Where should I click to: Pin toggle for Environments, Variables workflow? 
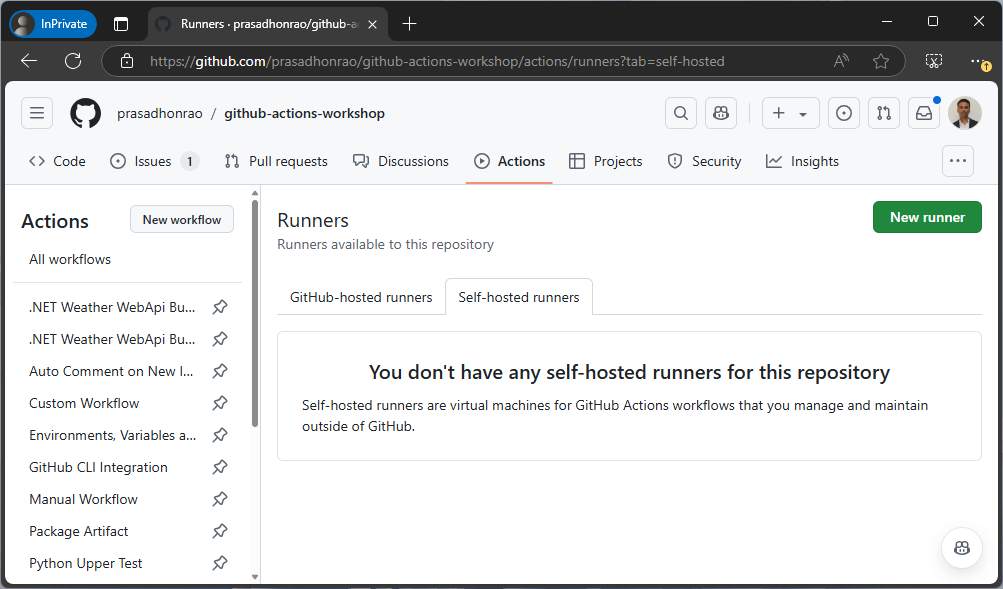coord(220,435)
